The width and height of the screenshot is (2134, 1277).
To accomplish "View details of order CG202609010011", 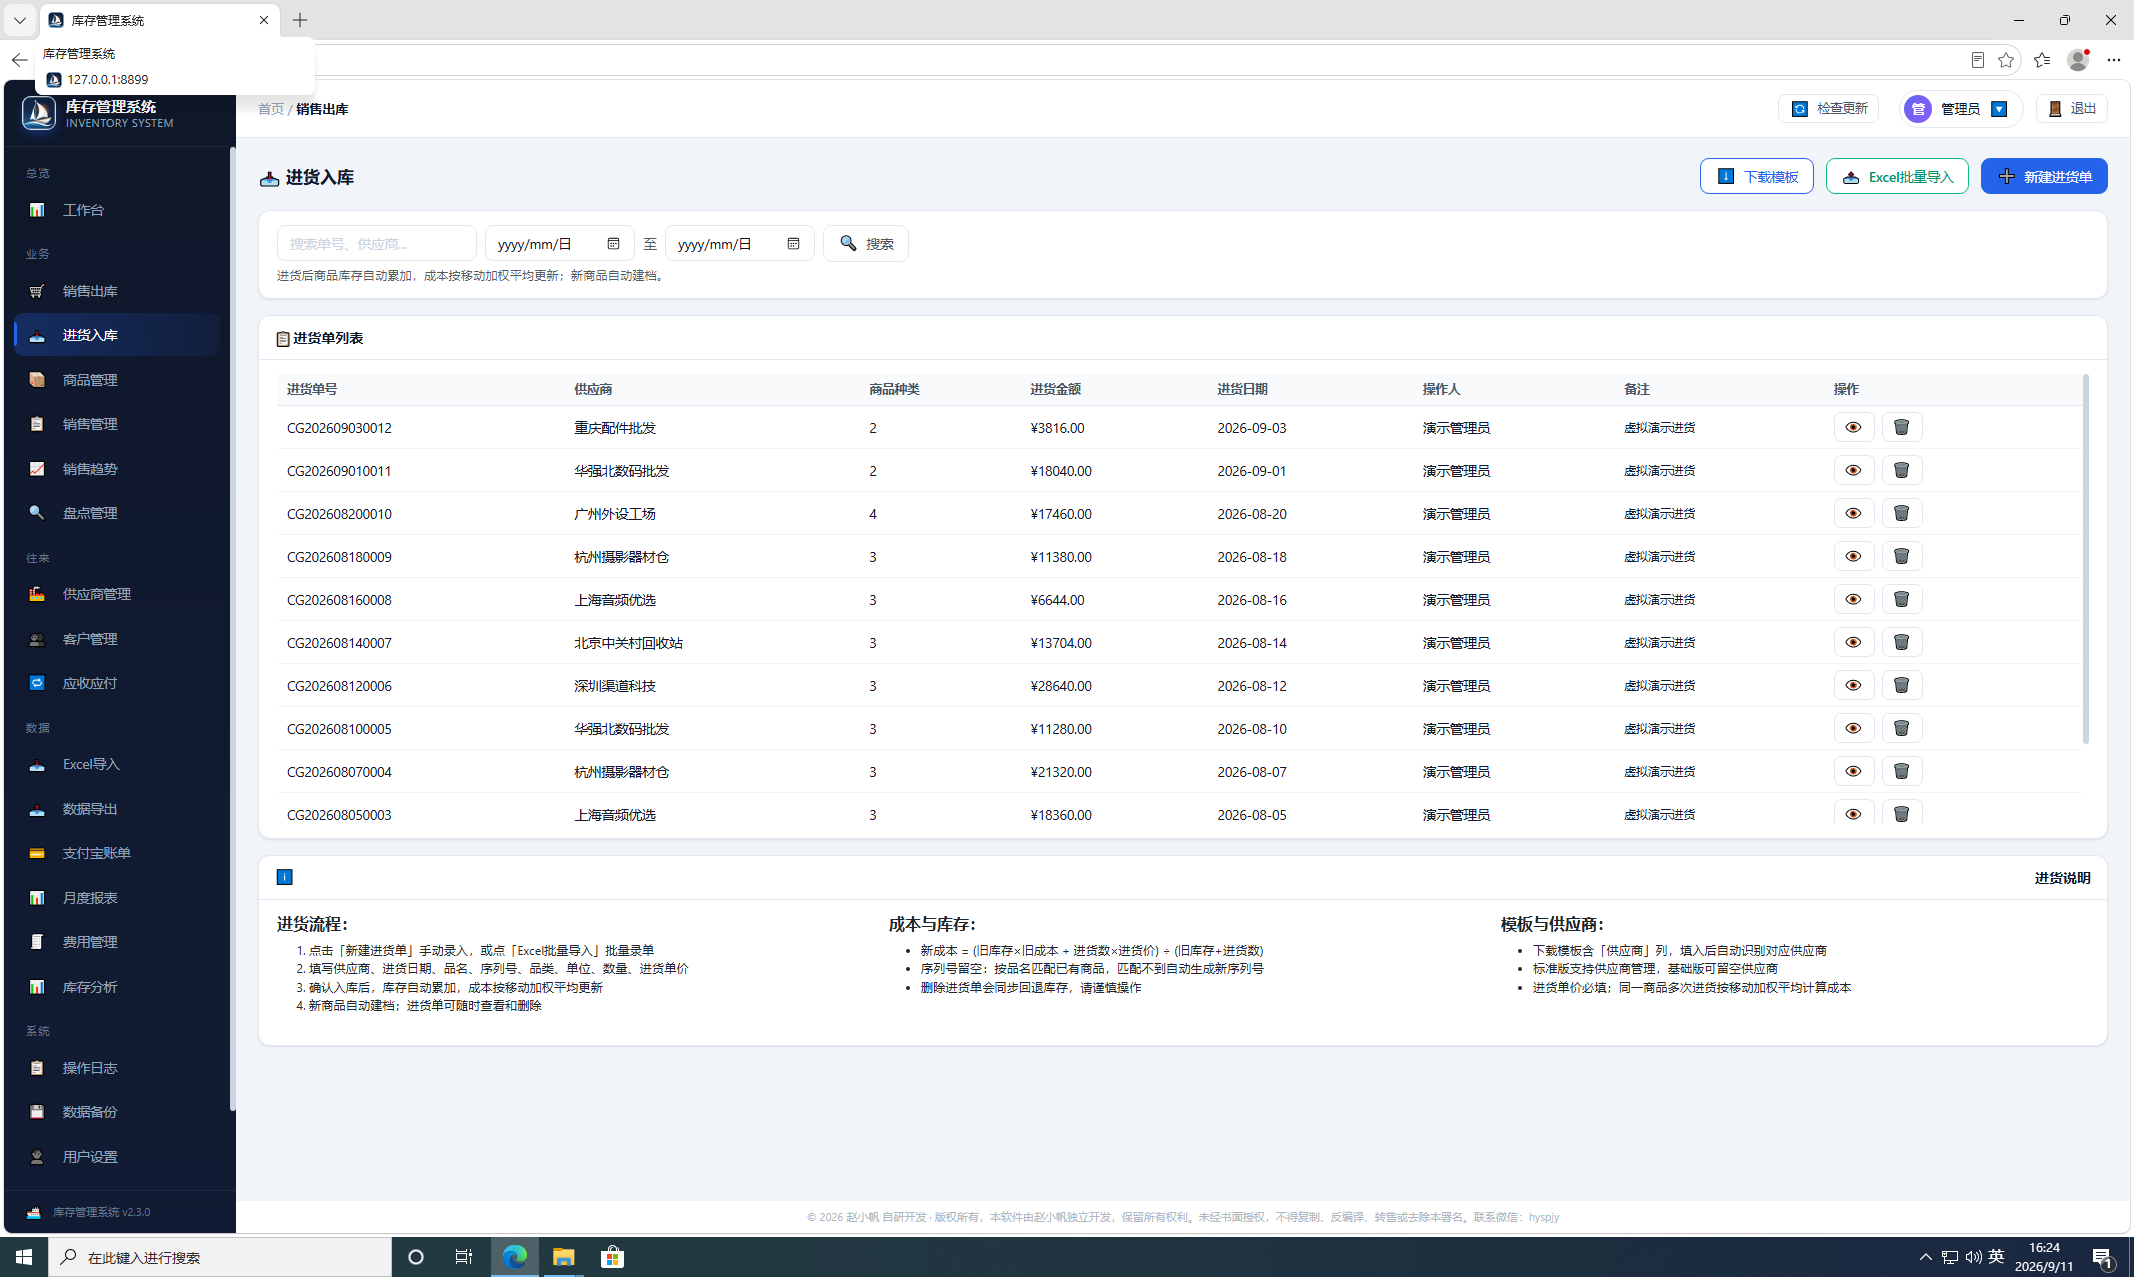I will coord(1853,470).
